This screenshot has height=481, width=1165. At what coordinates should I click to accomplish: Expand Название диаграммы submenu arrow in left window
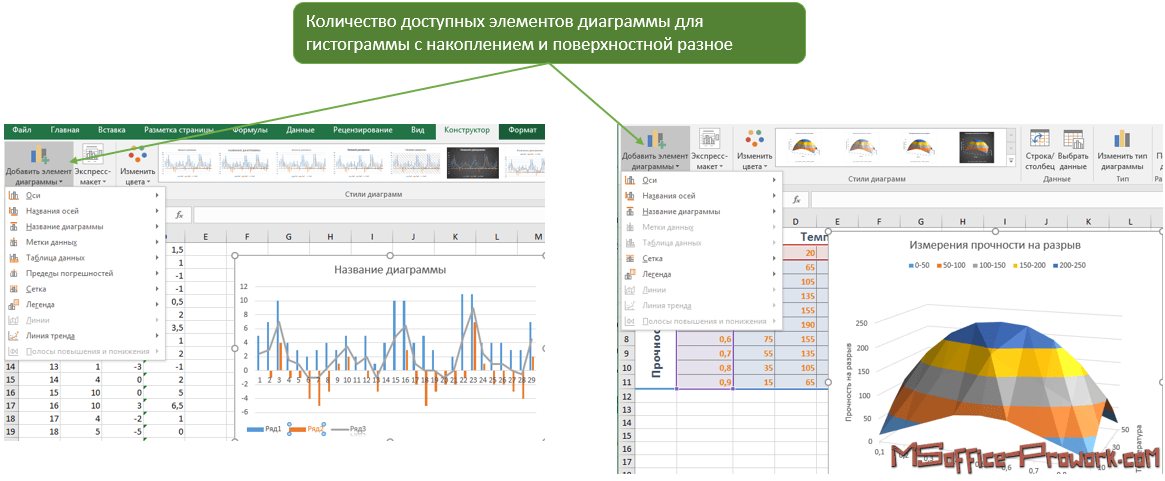[158, 227]
